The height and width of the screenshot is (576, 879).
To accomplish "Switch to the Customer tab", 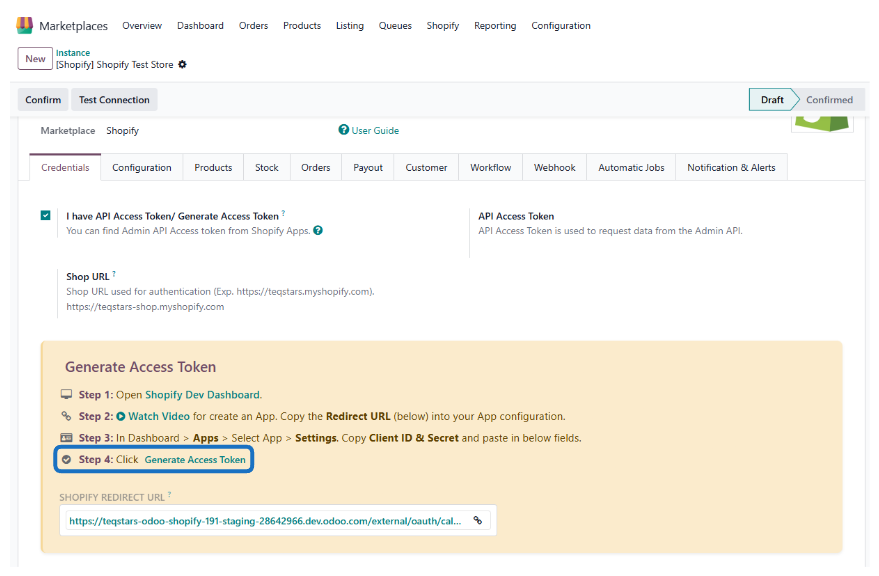I will [426, 167].
